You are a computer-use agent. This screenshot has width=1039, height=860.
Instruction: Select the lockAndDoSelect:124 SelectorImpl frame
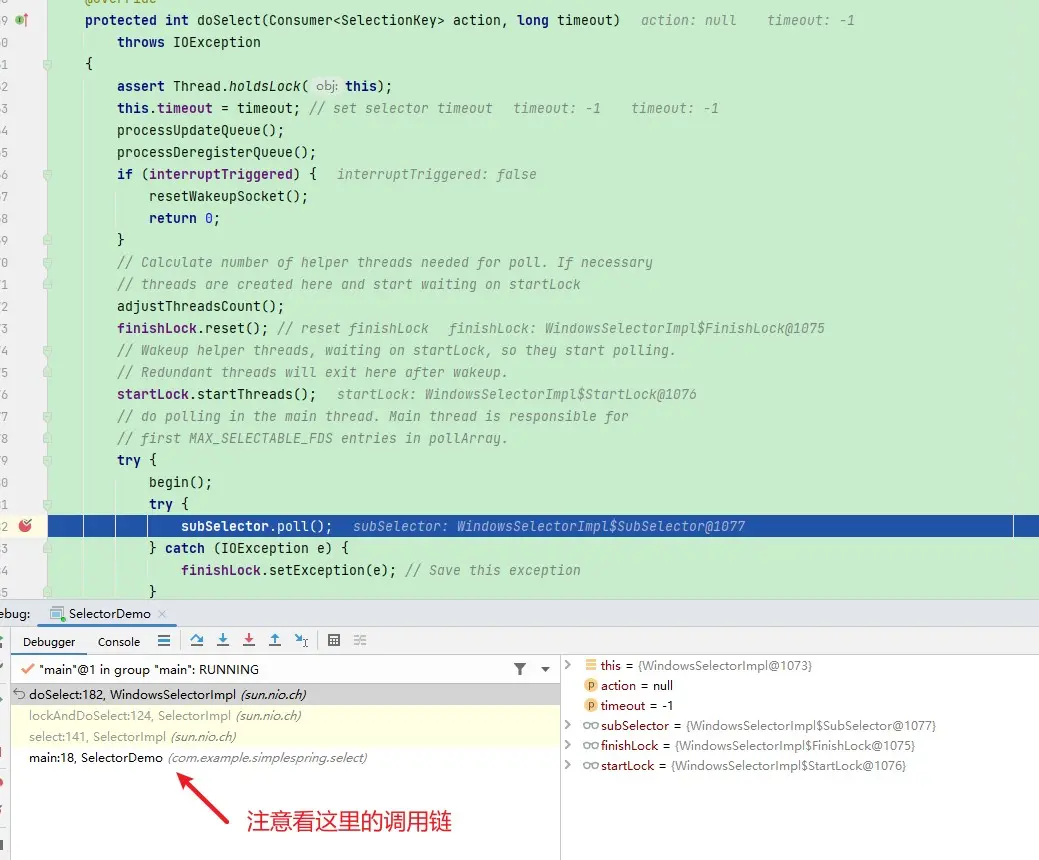coord(286,716)
